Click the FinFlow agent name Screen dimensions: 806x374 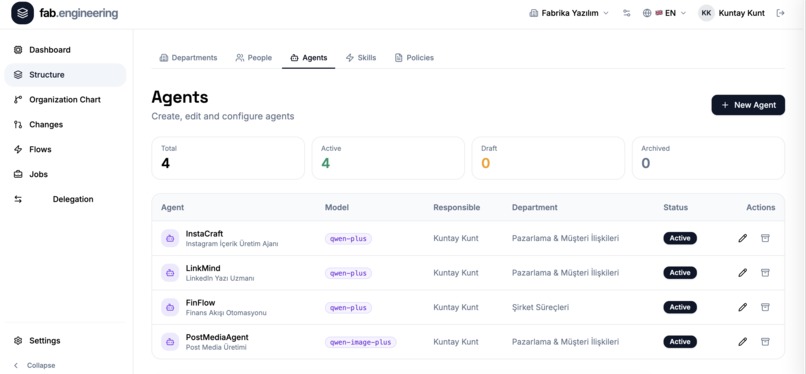(200, 303)
